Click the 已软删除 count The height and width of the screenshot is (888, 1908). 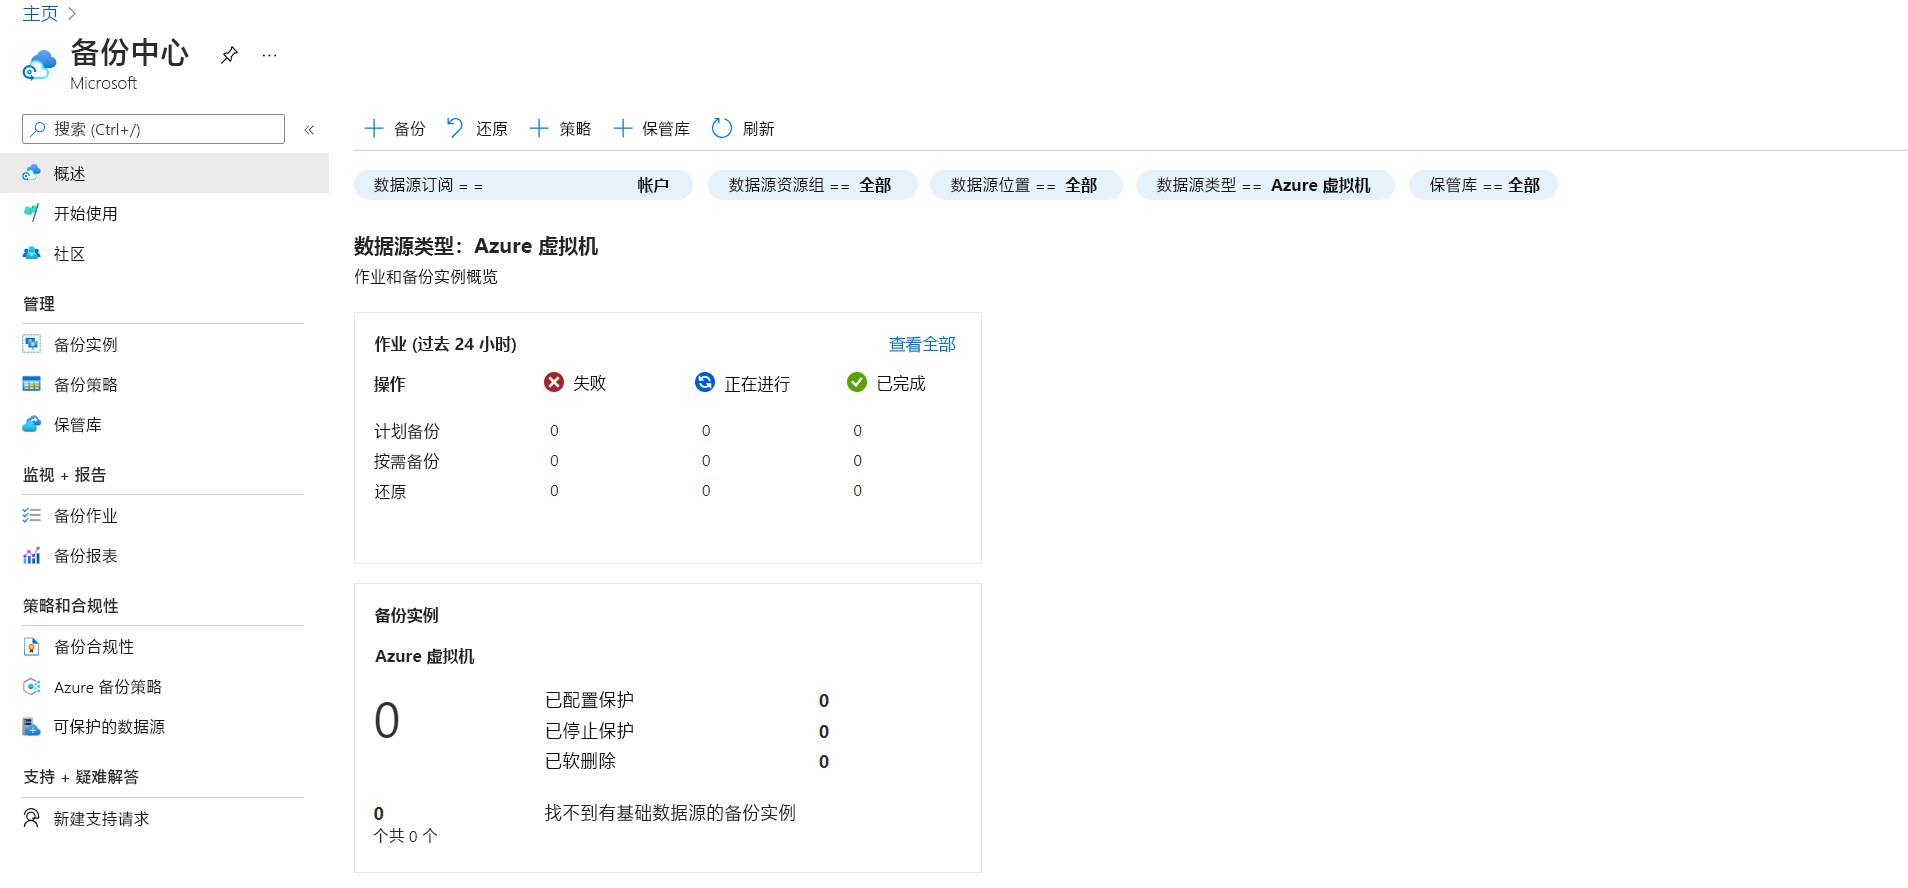point(824,761)
